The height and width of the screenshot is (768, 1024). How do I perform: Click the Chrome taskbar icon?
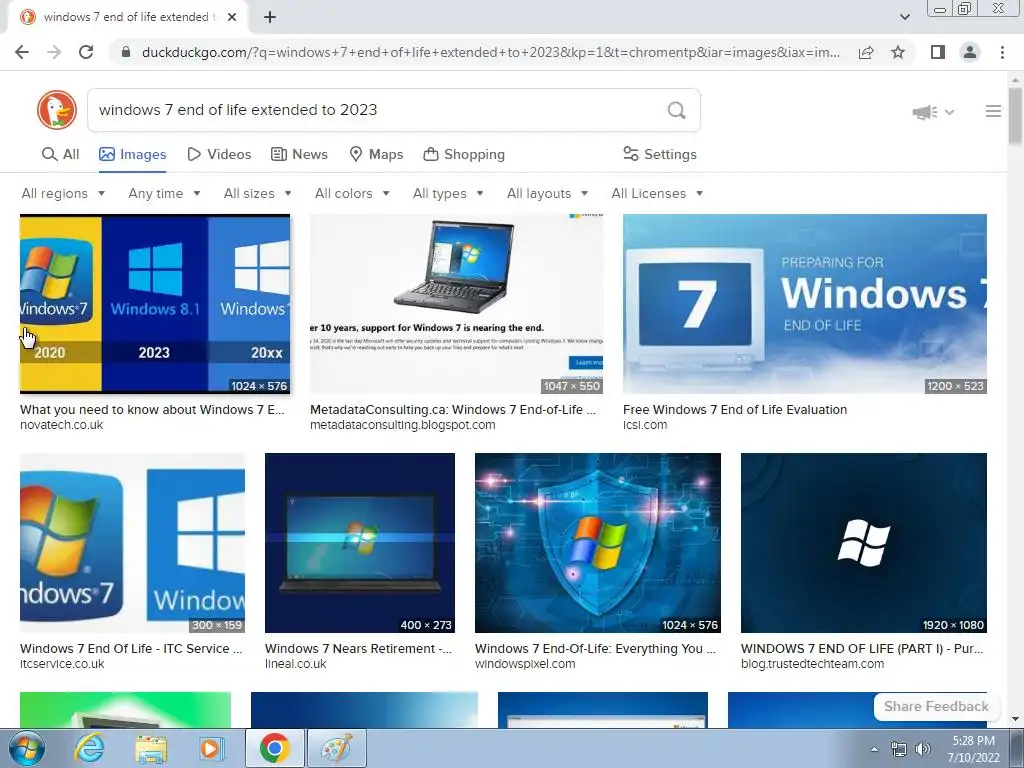pyautogui.click(x=275, y=748)
